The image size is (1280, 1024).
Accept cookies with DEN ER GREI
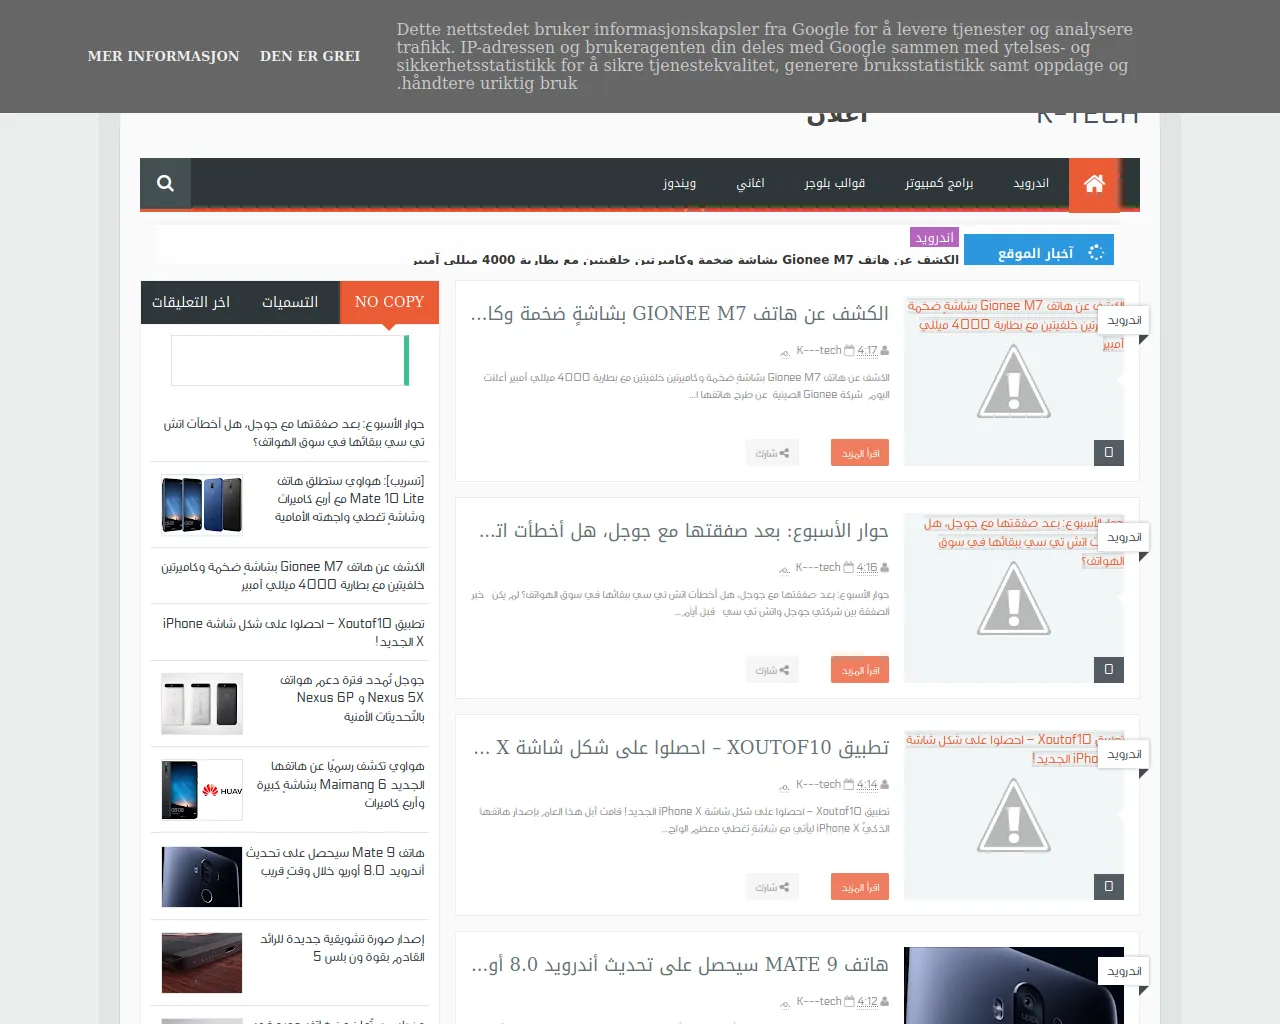click(310, 56)
